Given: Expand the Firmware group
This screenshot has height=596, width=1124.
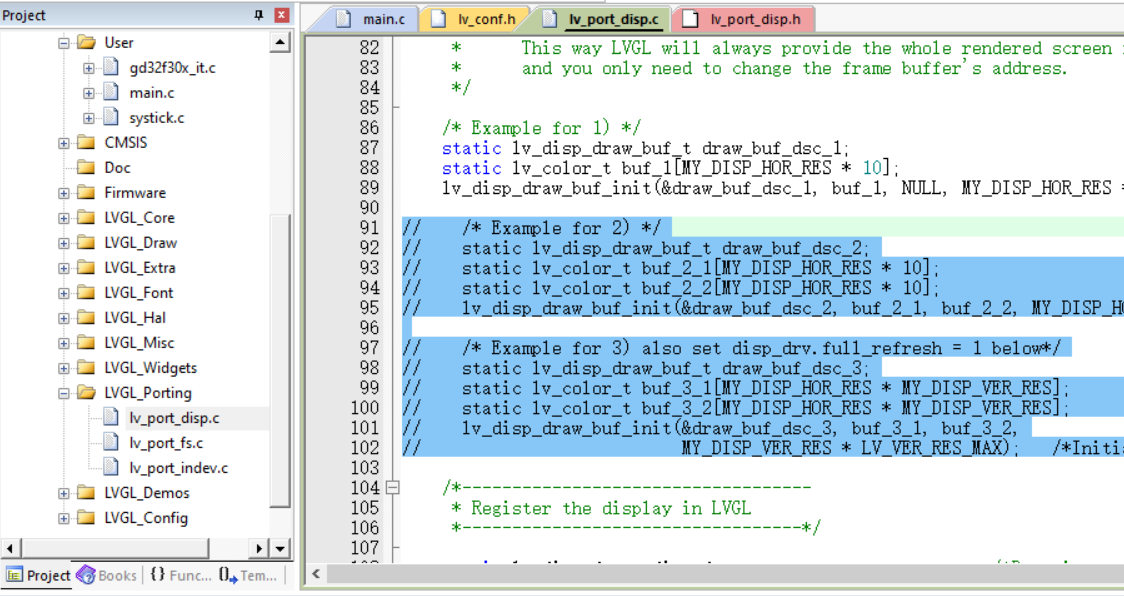Looking at the screenshot, I should coord(64,193).
